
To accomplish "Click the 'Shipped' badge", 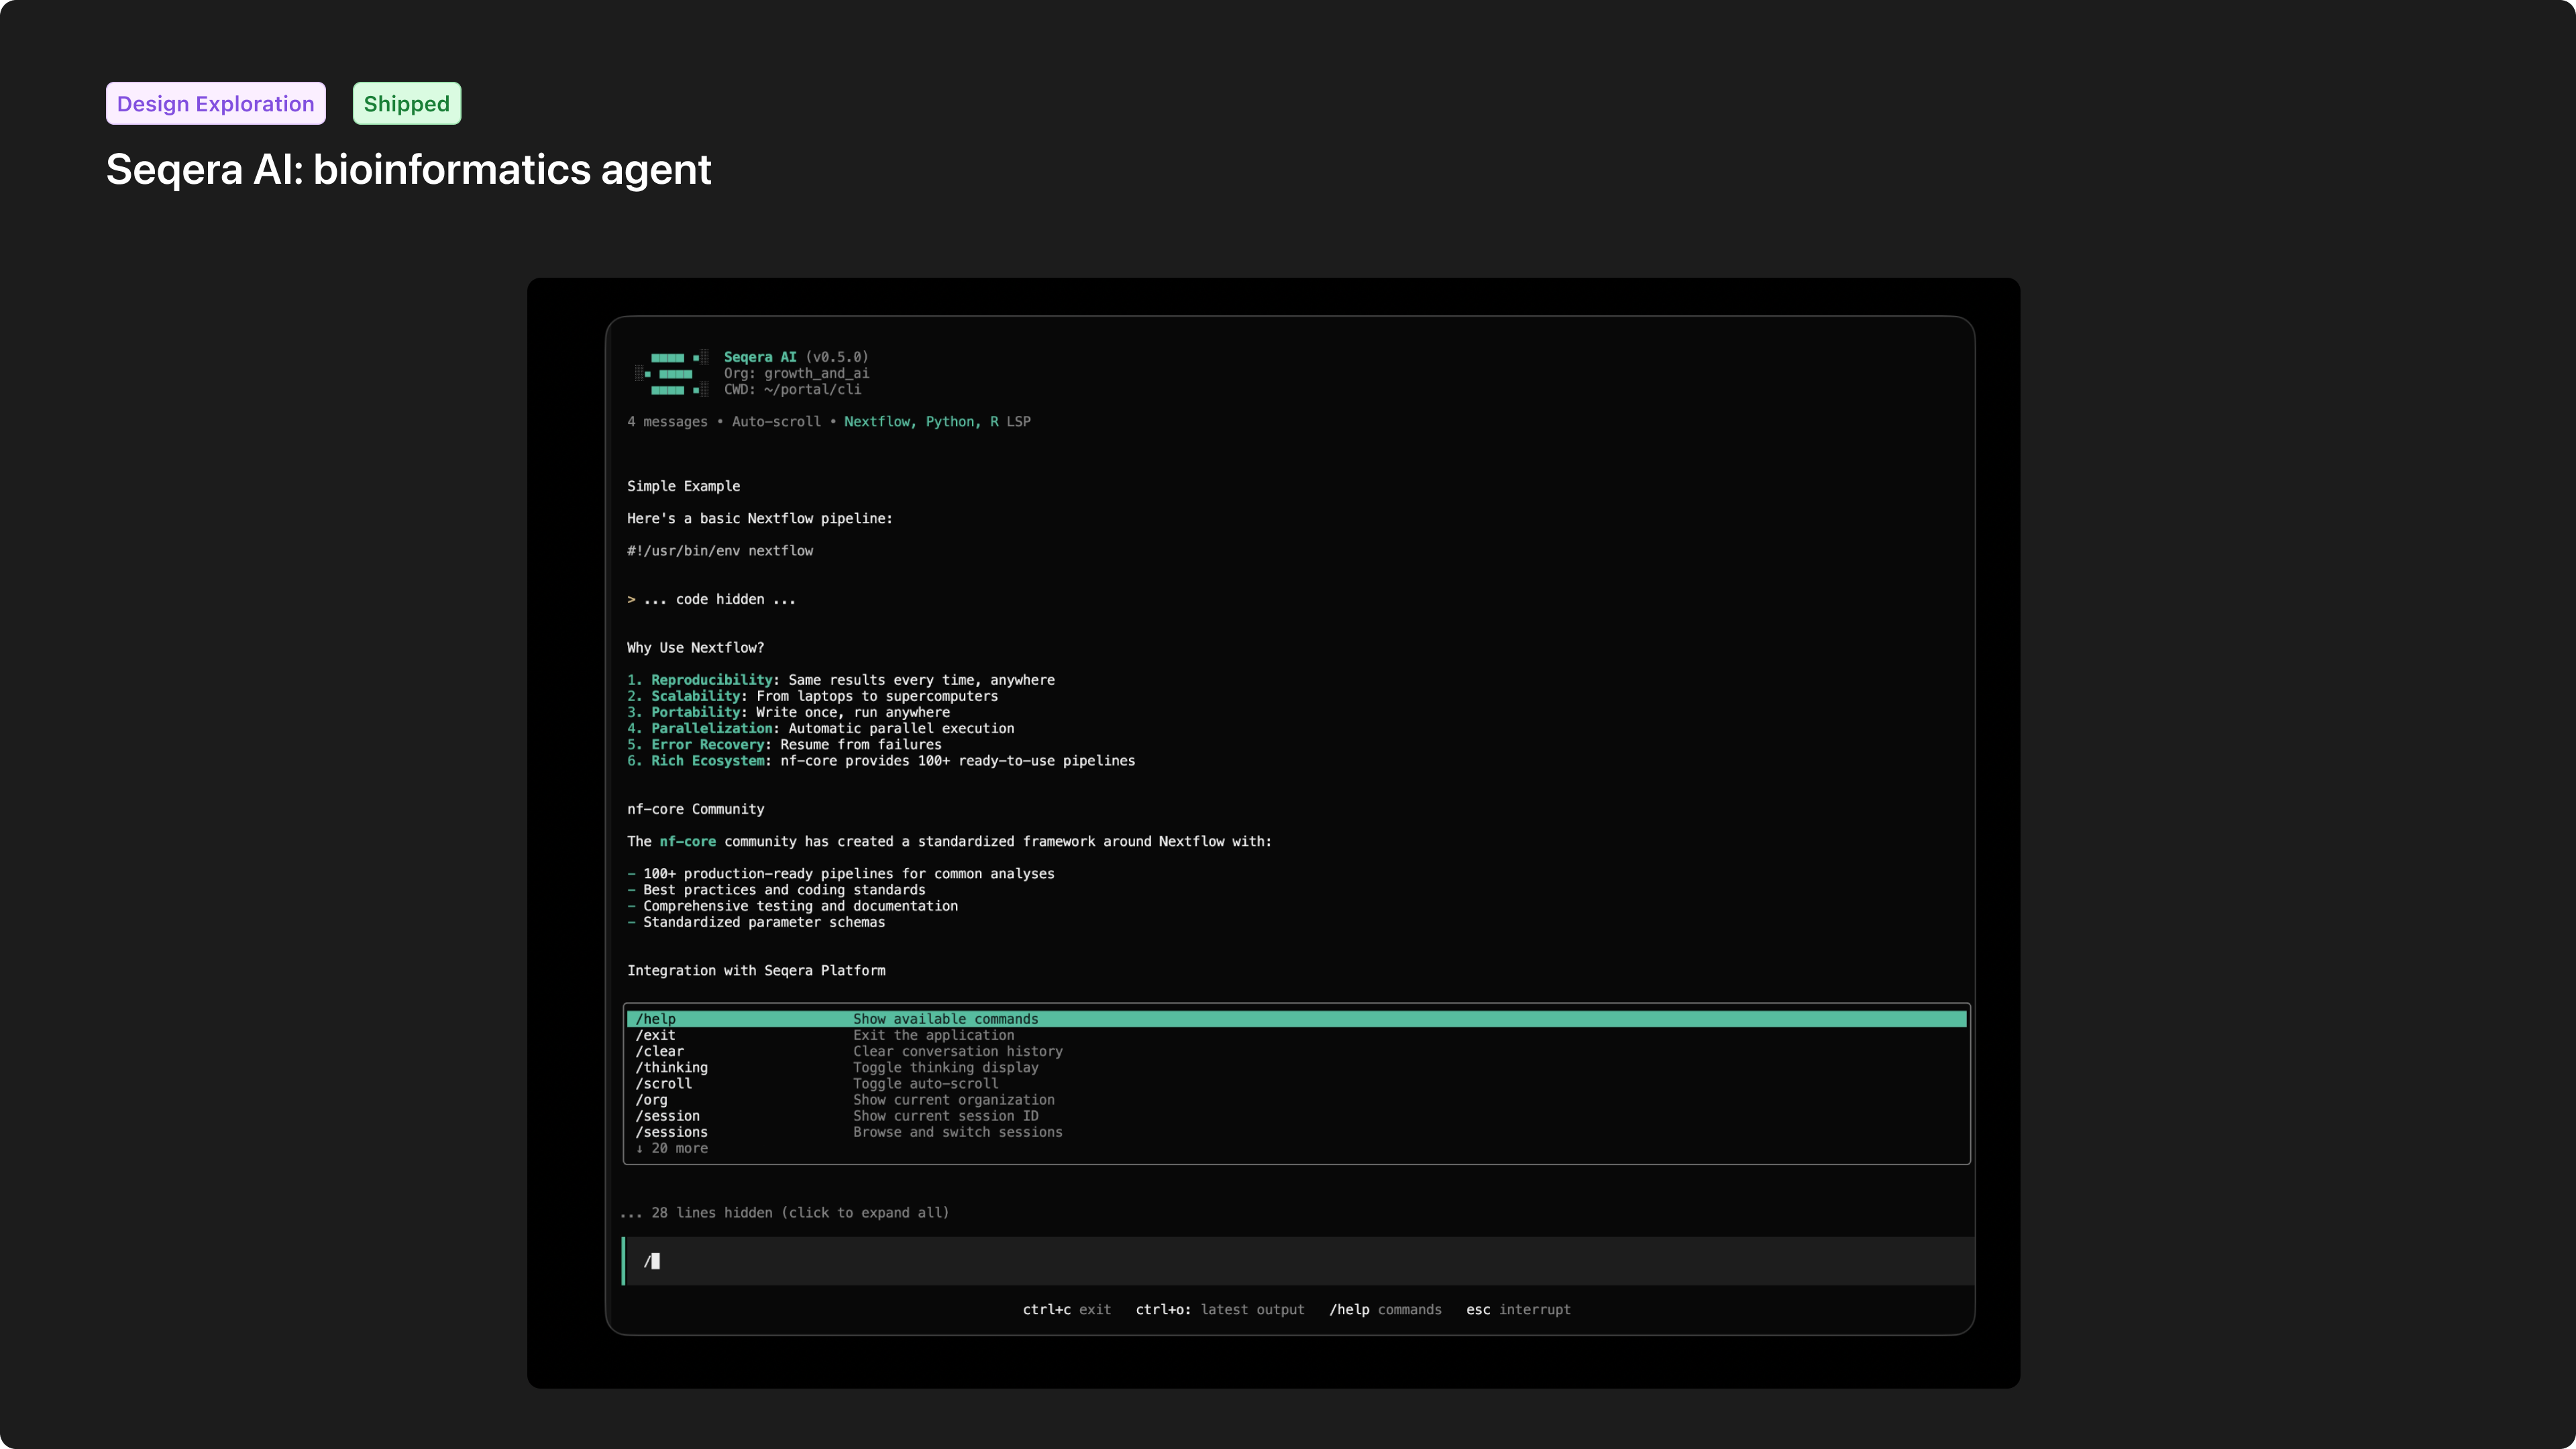I will tap(406, 103).
